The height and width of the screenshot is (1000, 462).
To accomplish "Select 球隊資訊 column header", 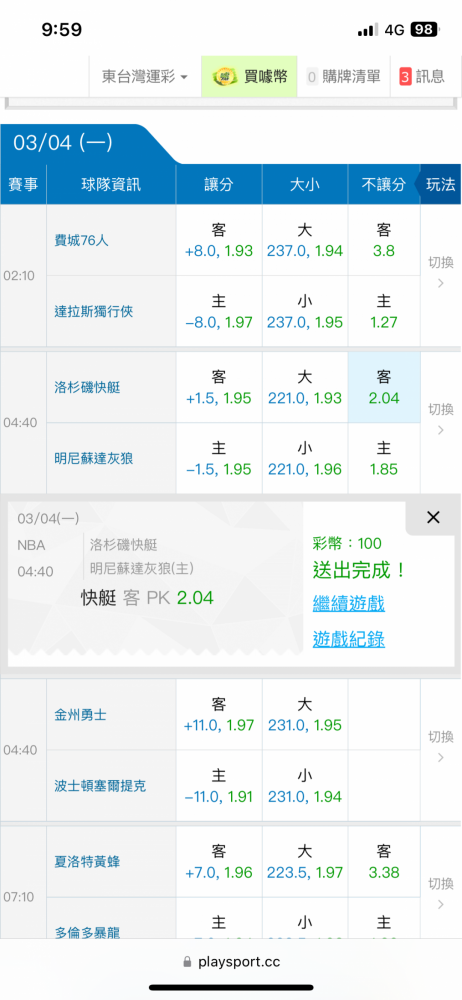I will click(111, 185).
